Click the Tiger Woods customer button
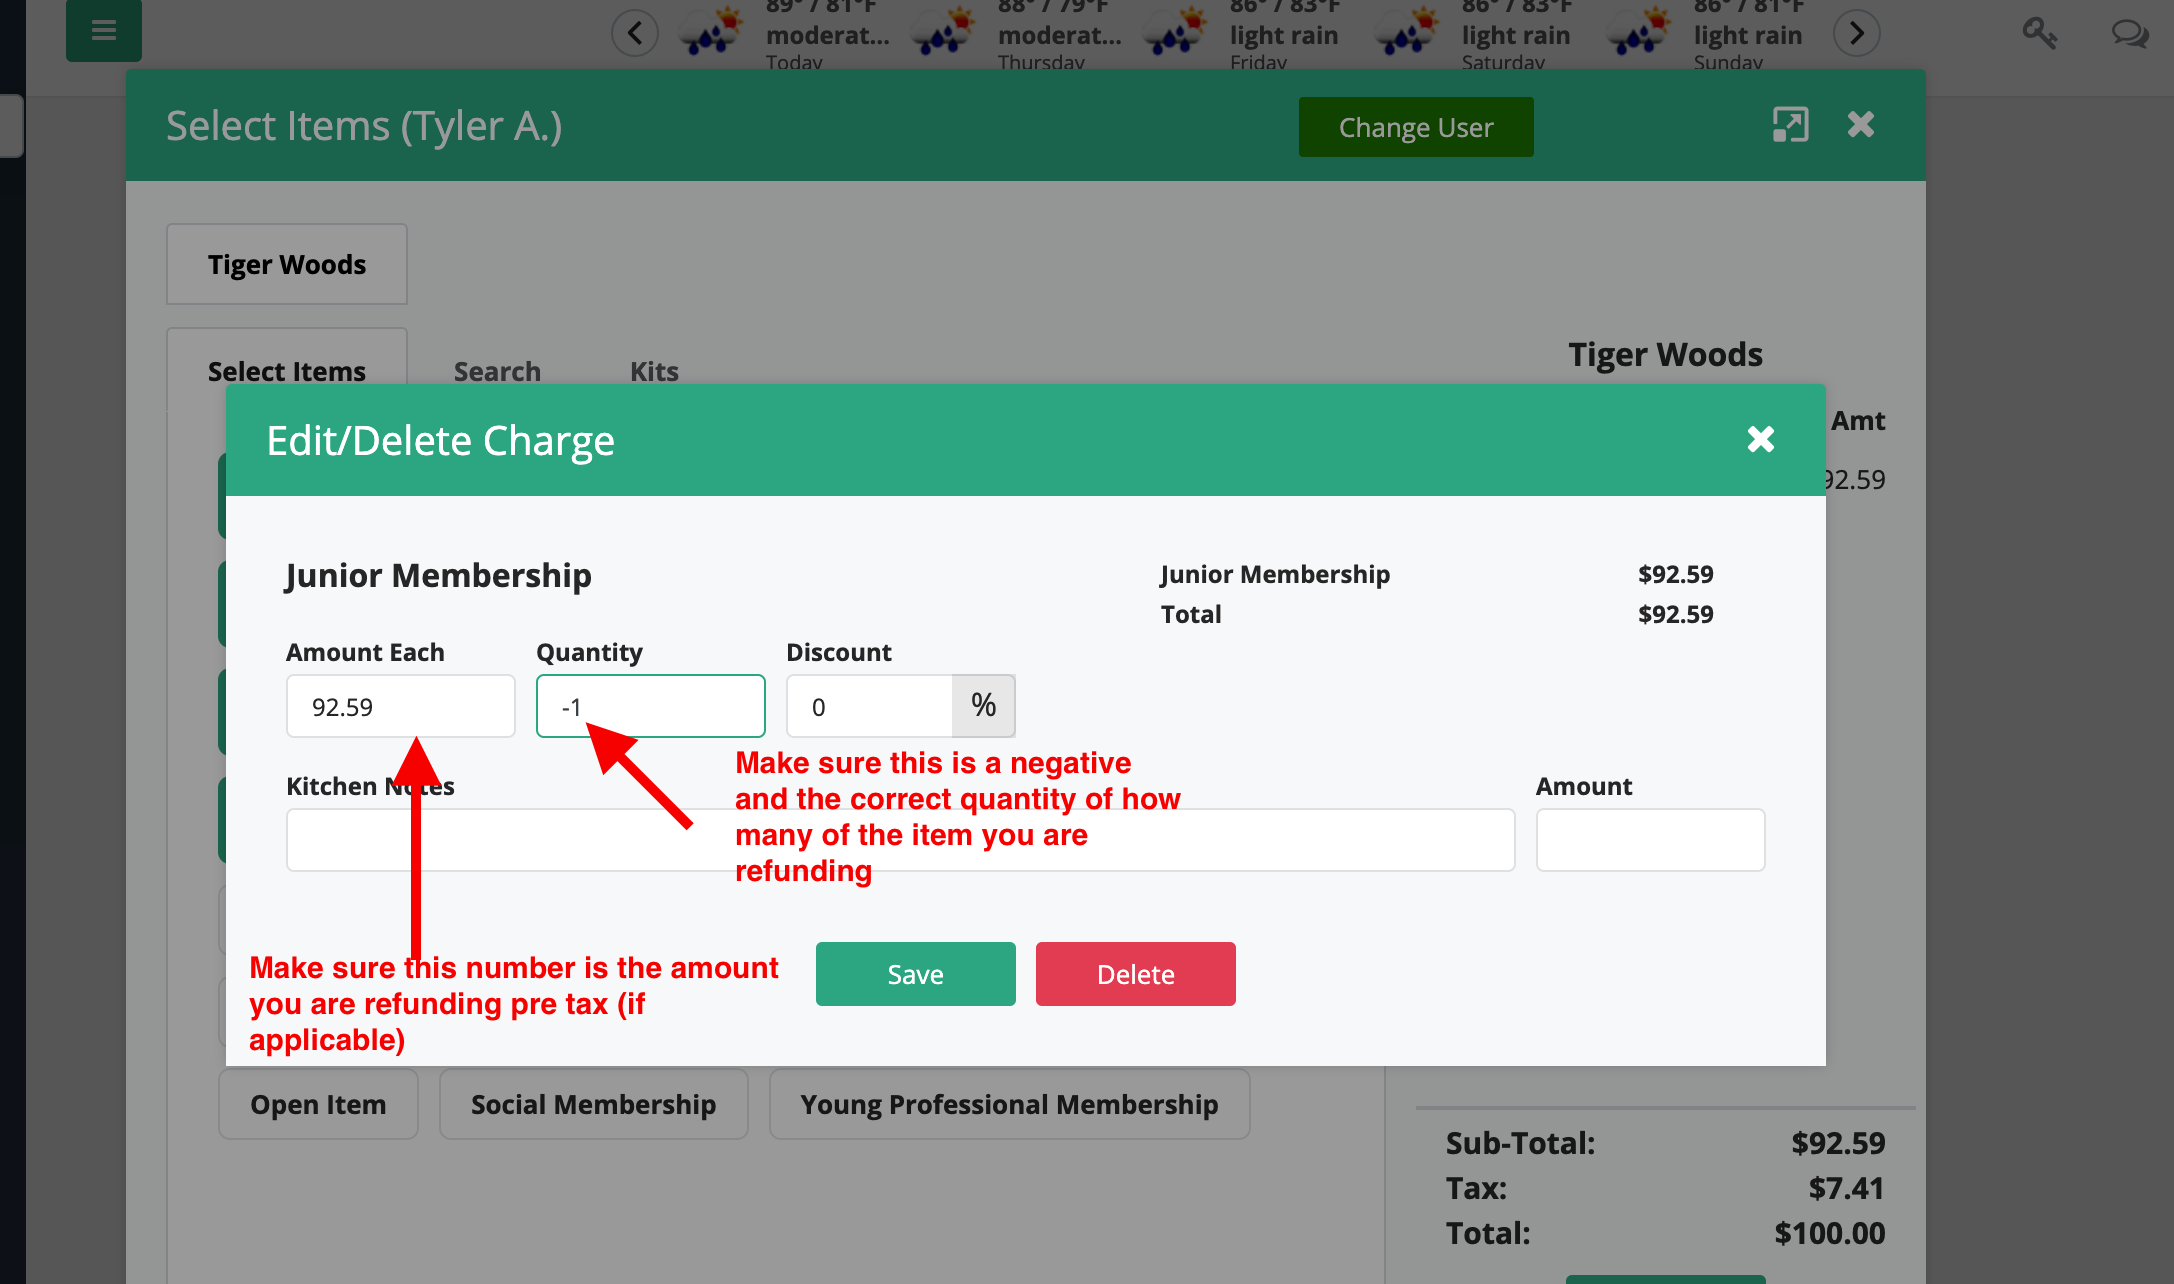 [x=287, y=264]
